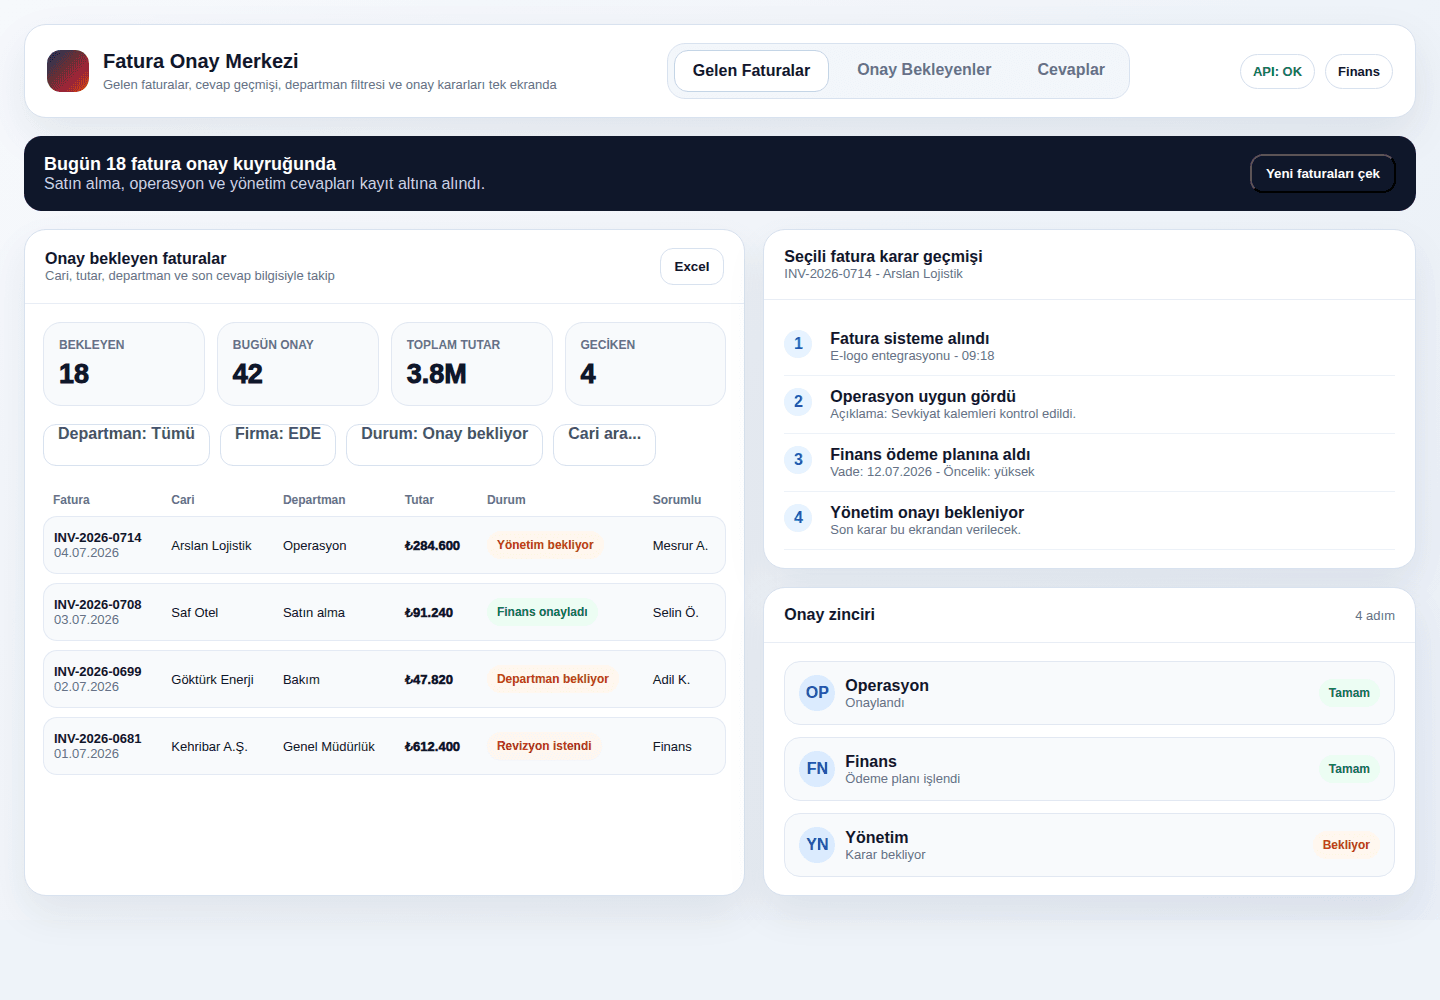
Task: Select the BUGÜN ONAY 42 stat card
Action: [x=298, y=364]
